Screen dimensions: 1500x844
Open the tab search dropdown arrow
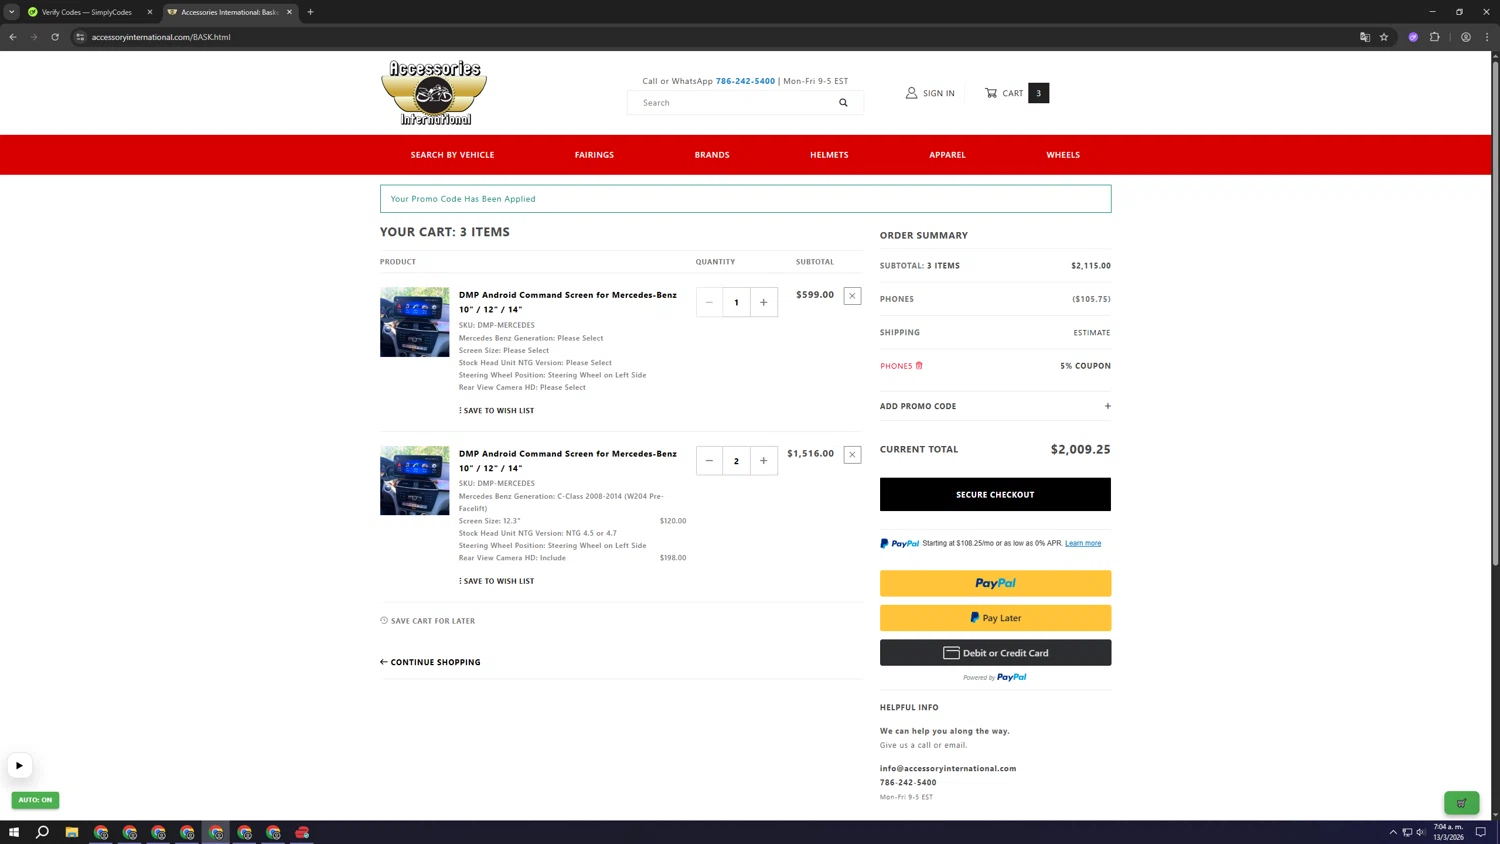(x=12, y=12)
